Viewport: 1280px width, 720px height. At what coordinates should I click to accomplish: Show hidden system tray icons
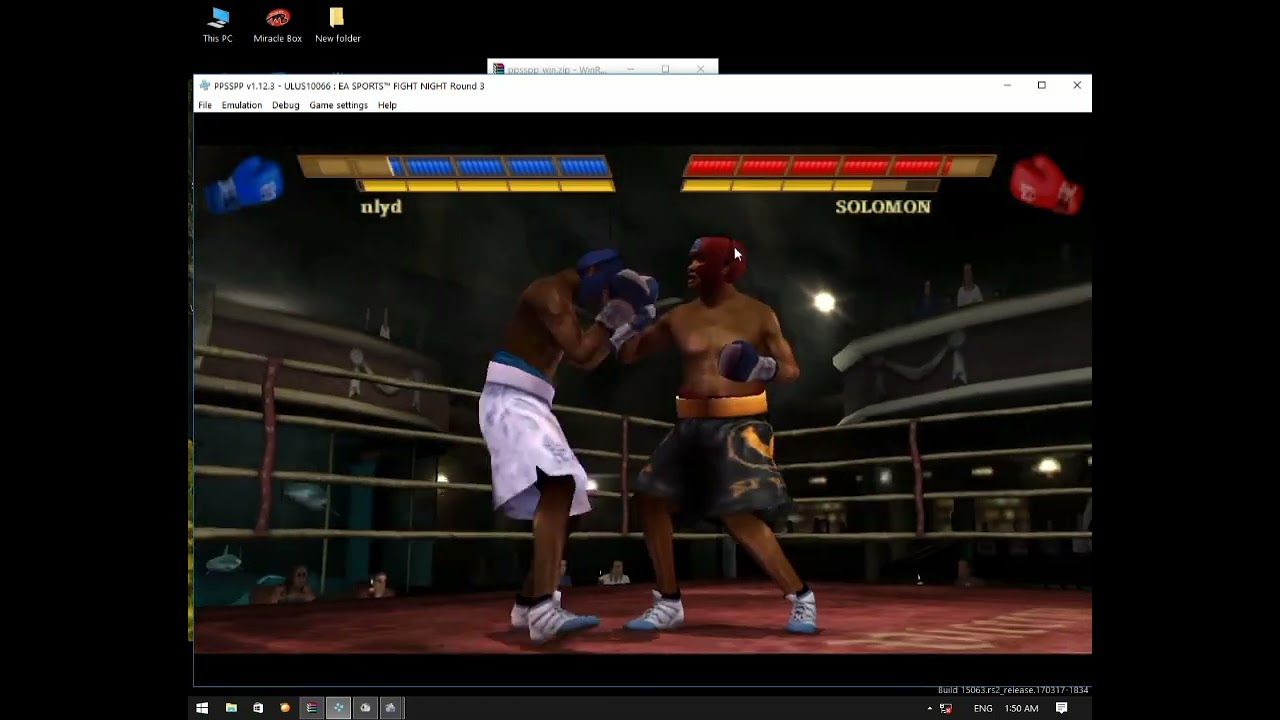[x=929, y=708]
